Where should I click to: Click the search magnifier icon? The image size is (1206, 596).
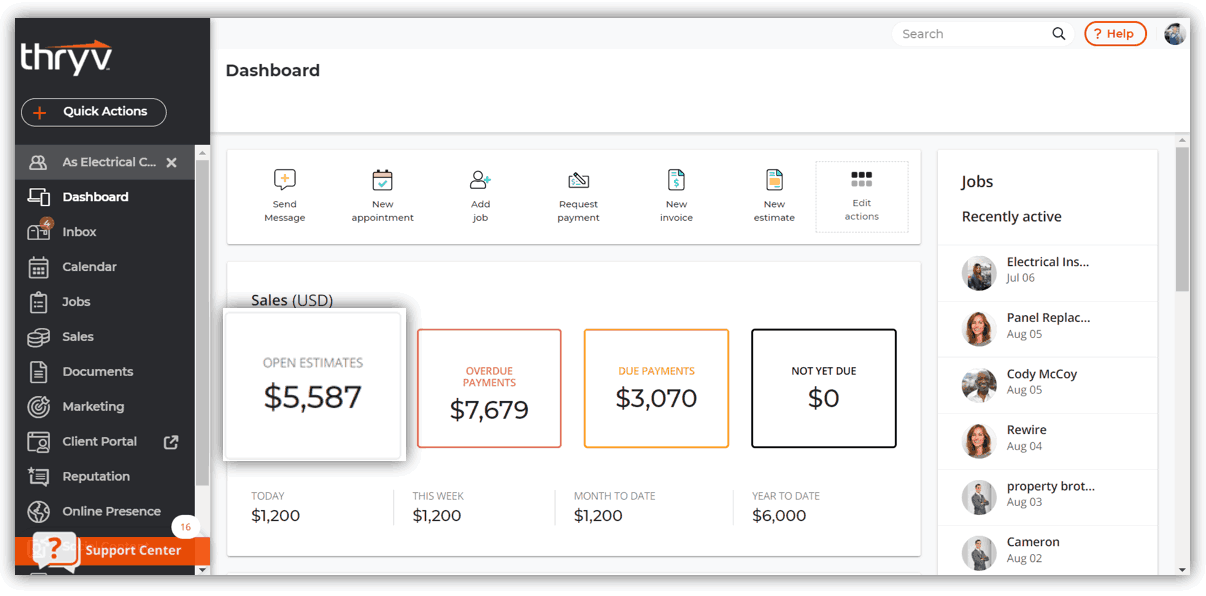tap(1058, 33)
